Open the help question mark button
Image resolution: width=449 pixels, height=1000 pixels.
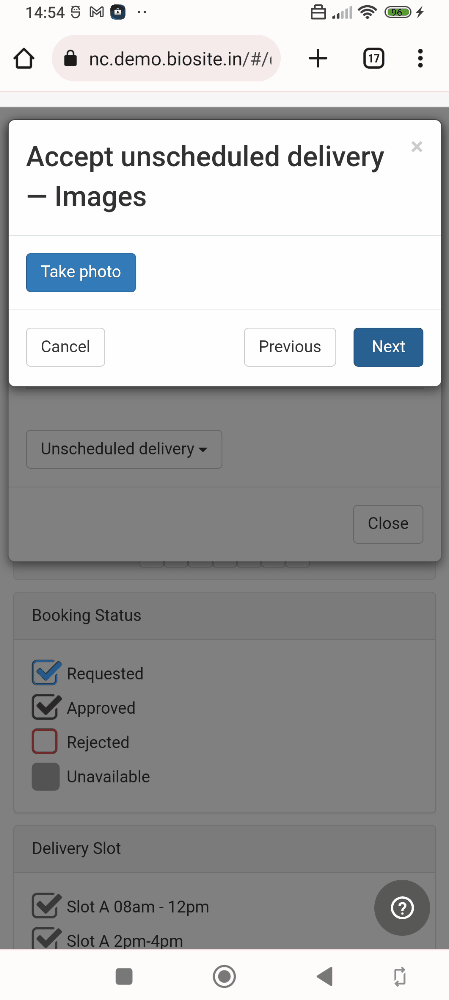pyautogui.click(x=402, y=908)
